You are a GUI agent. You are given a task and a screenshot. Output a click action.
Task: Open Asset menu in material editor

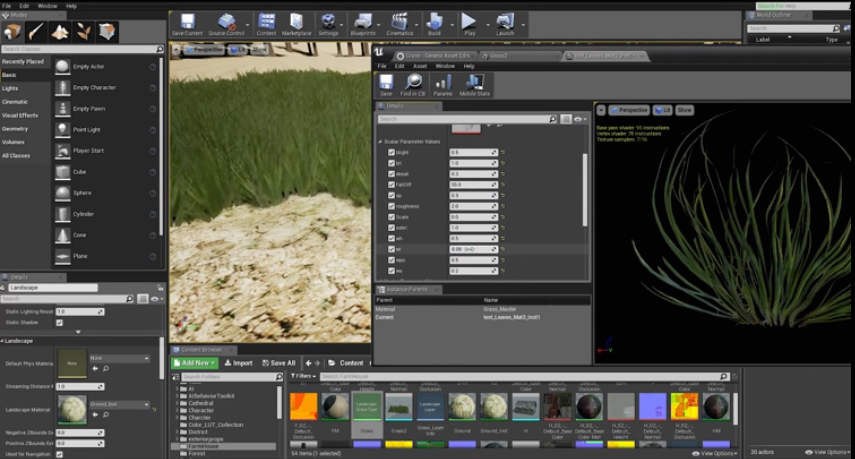pyautogui.click(x=420, y=66)
